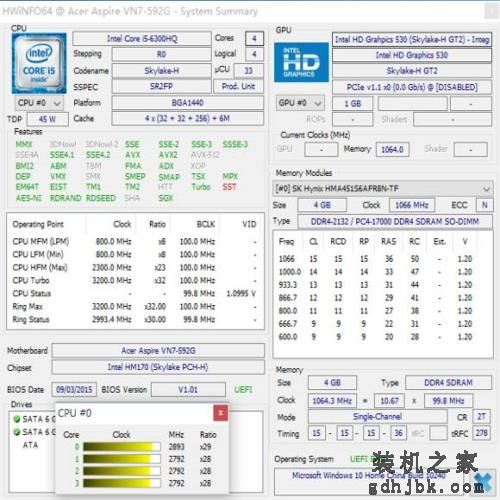
Task: Click the memory multiplier 10.67 field
Action: pyautogui.click(x=389, y=401)
